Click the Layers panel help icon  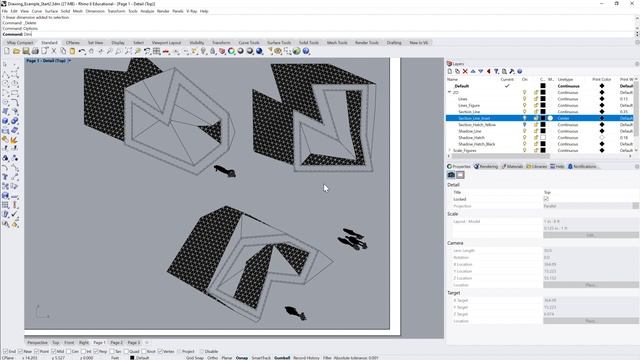[520, 71]
